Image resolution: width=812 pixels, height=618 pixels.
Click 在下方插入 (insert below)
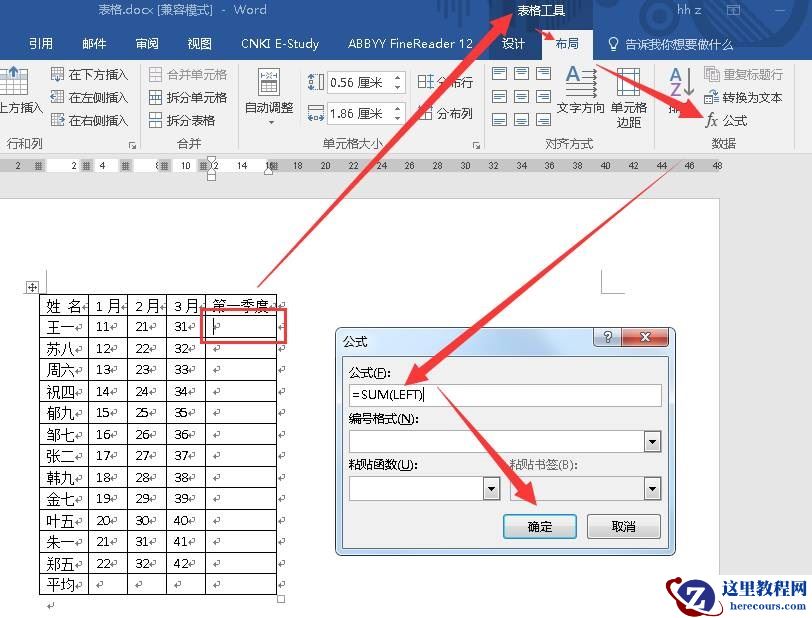tap(89, 75)
